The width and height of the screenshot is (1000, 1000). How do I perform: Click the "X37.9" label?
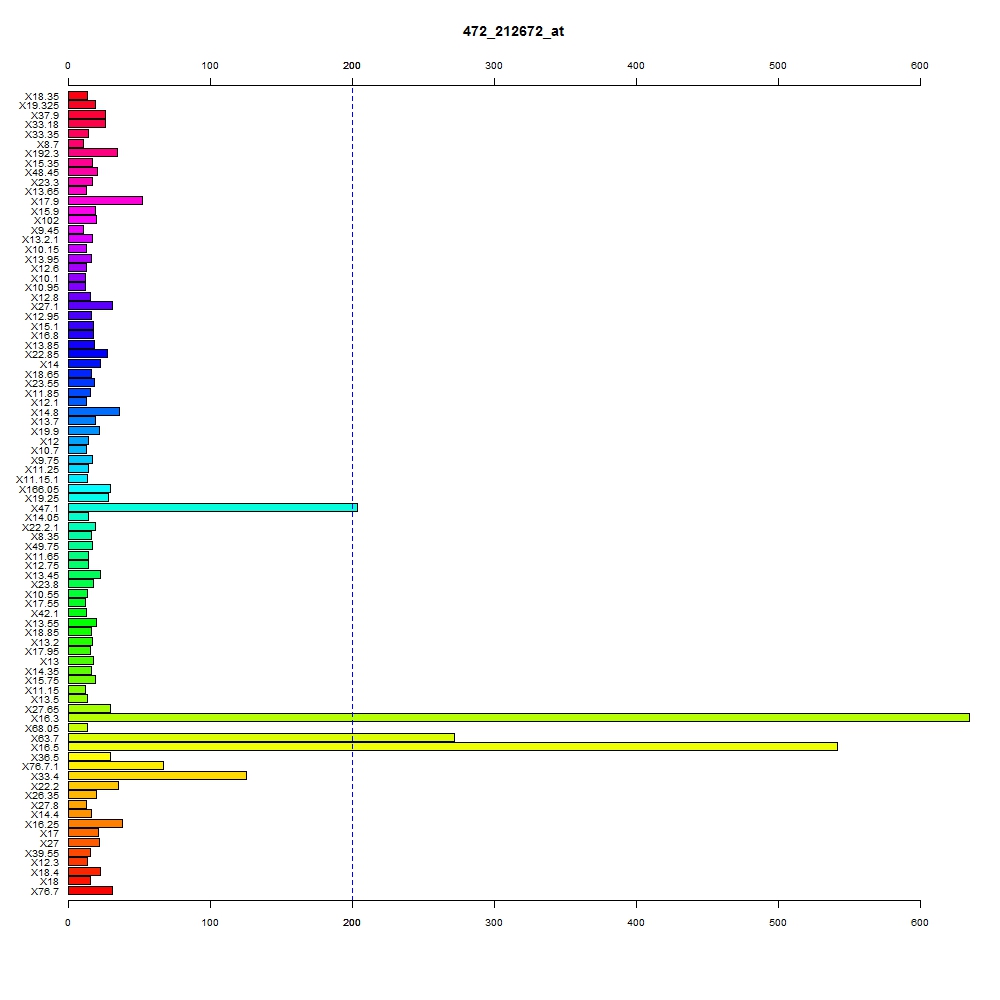tap(45, 115)
